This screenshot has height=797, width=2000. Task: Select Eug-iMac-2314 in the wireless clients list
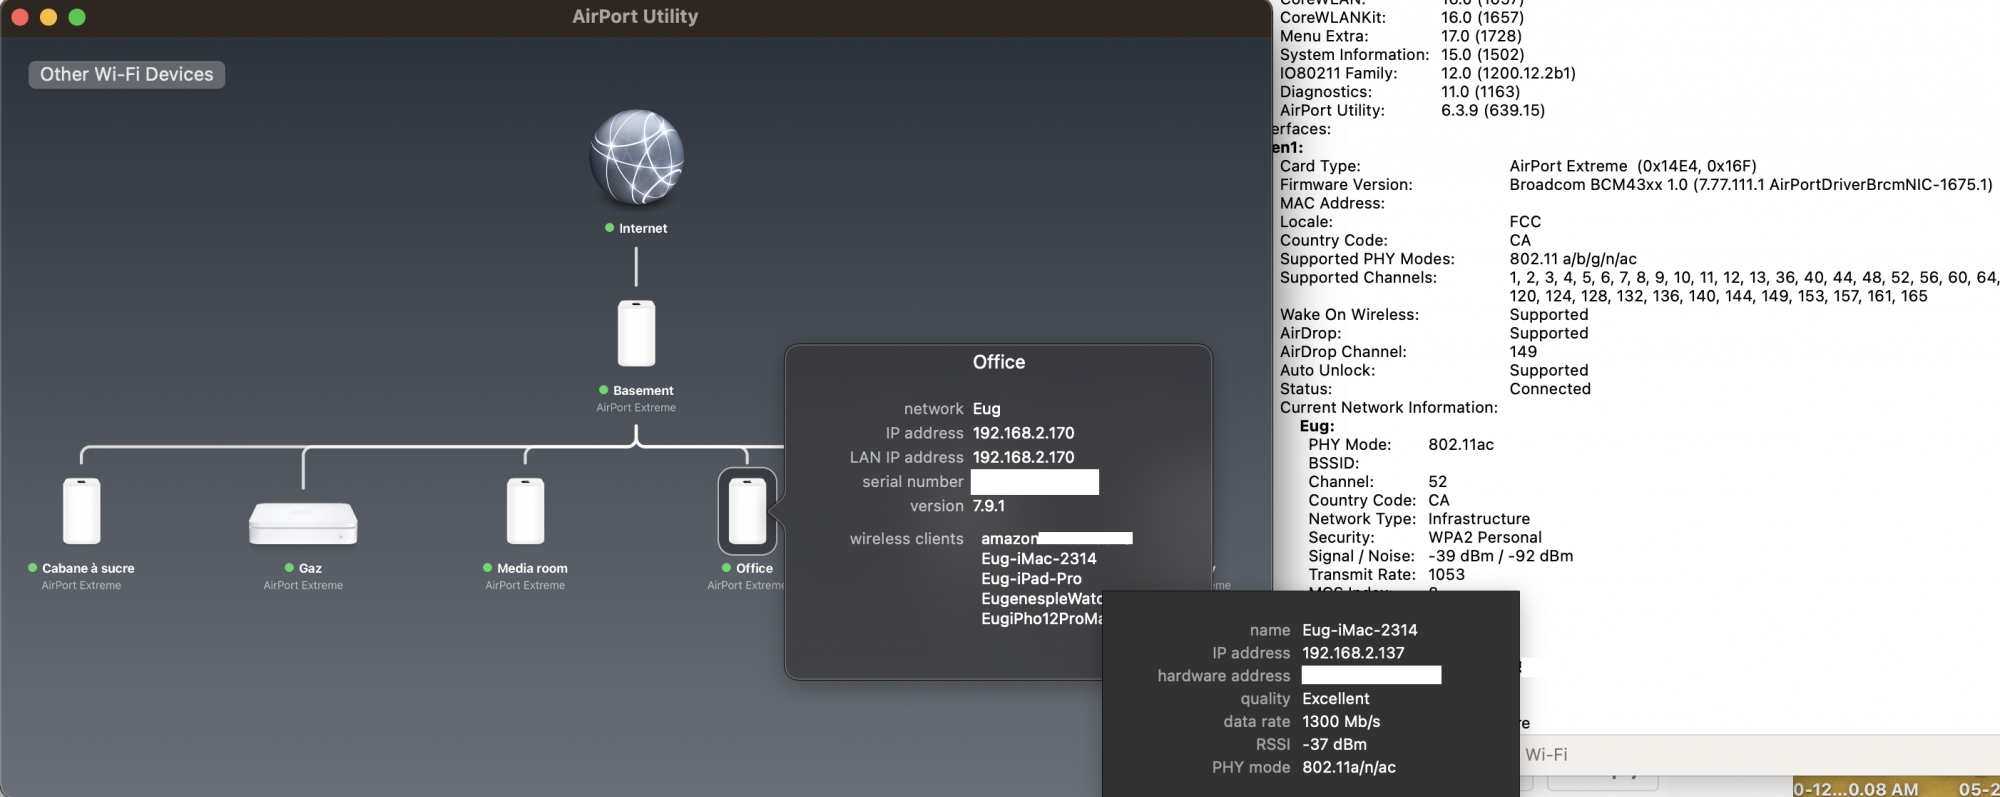pyautogui.click(x=1039, y=559)
